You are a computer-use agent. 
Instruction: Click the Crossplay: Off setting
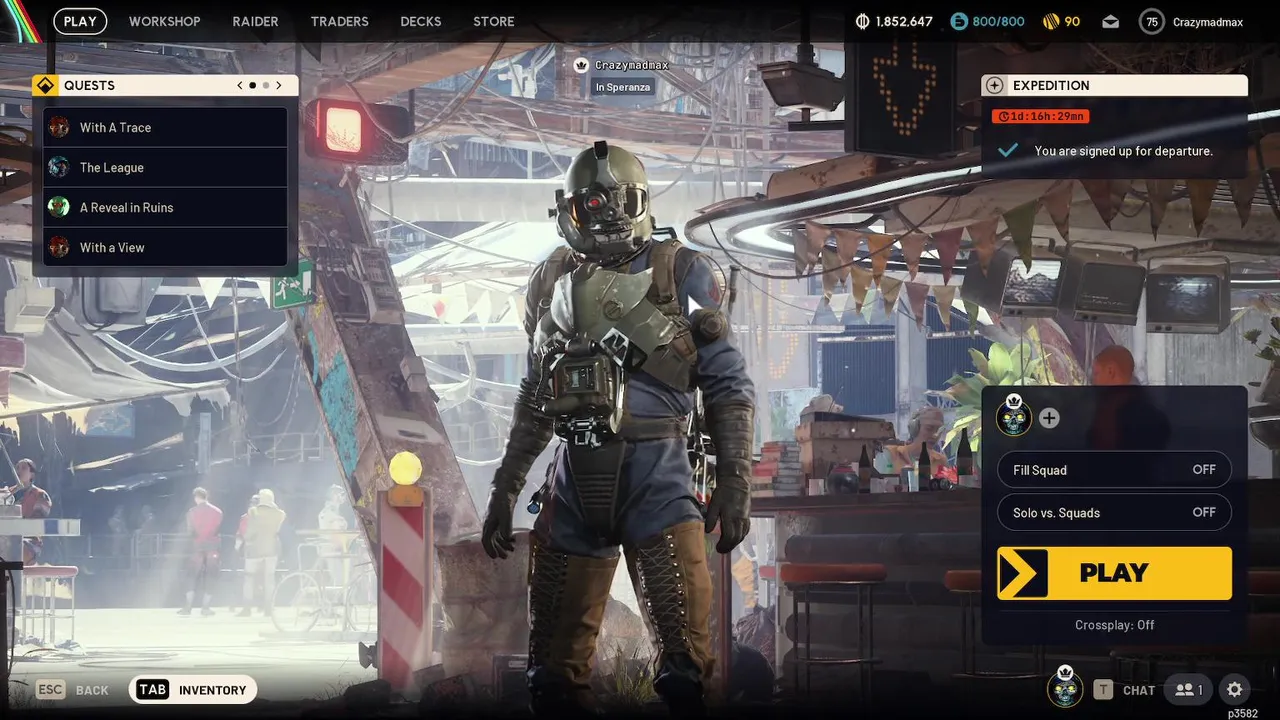tap(1114, 625)
